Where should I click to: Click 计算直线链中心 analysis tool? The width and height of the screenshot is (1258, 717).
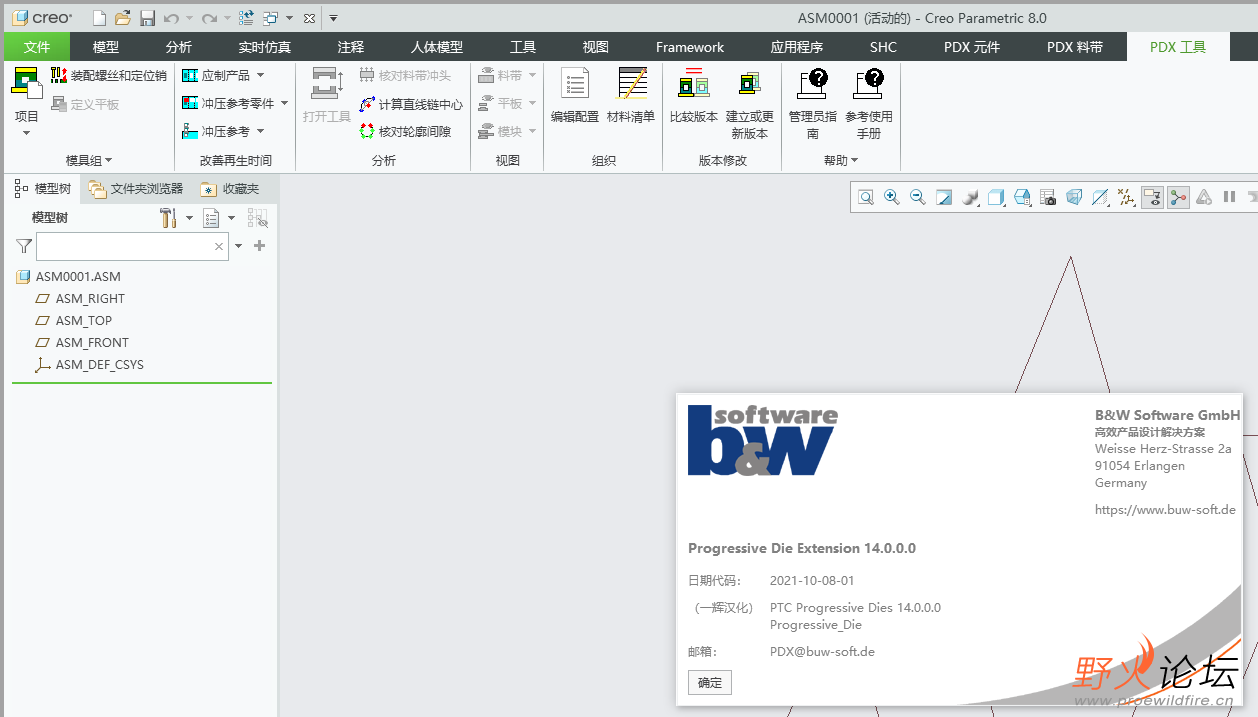[x=411, y=104]
